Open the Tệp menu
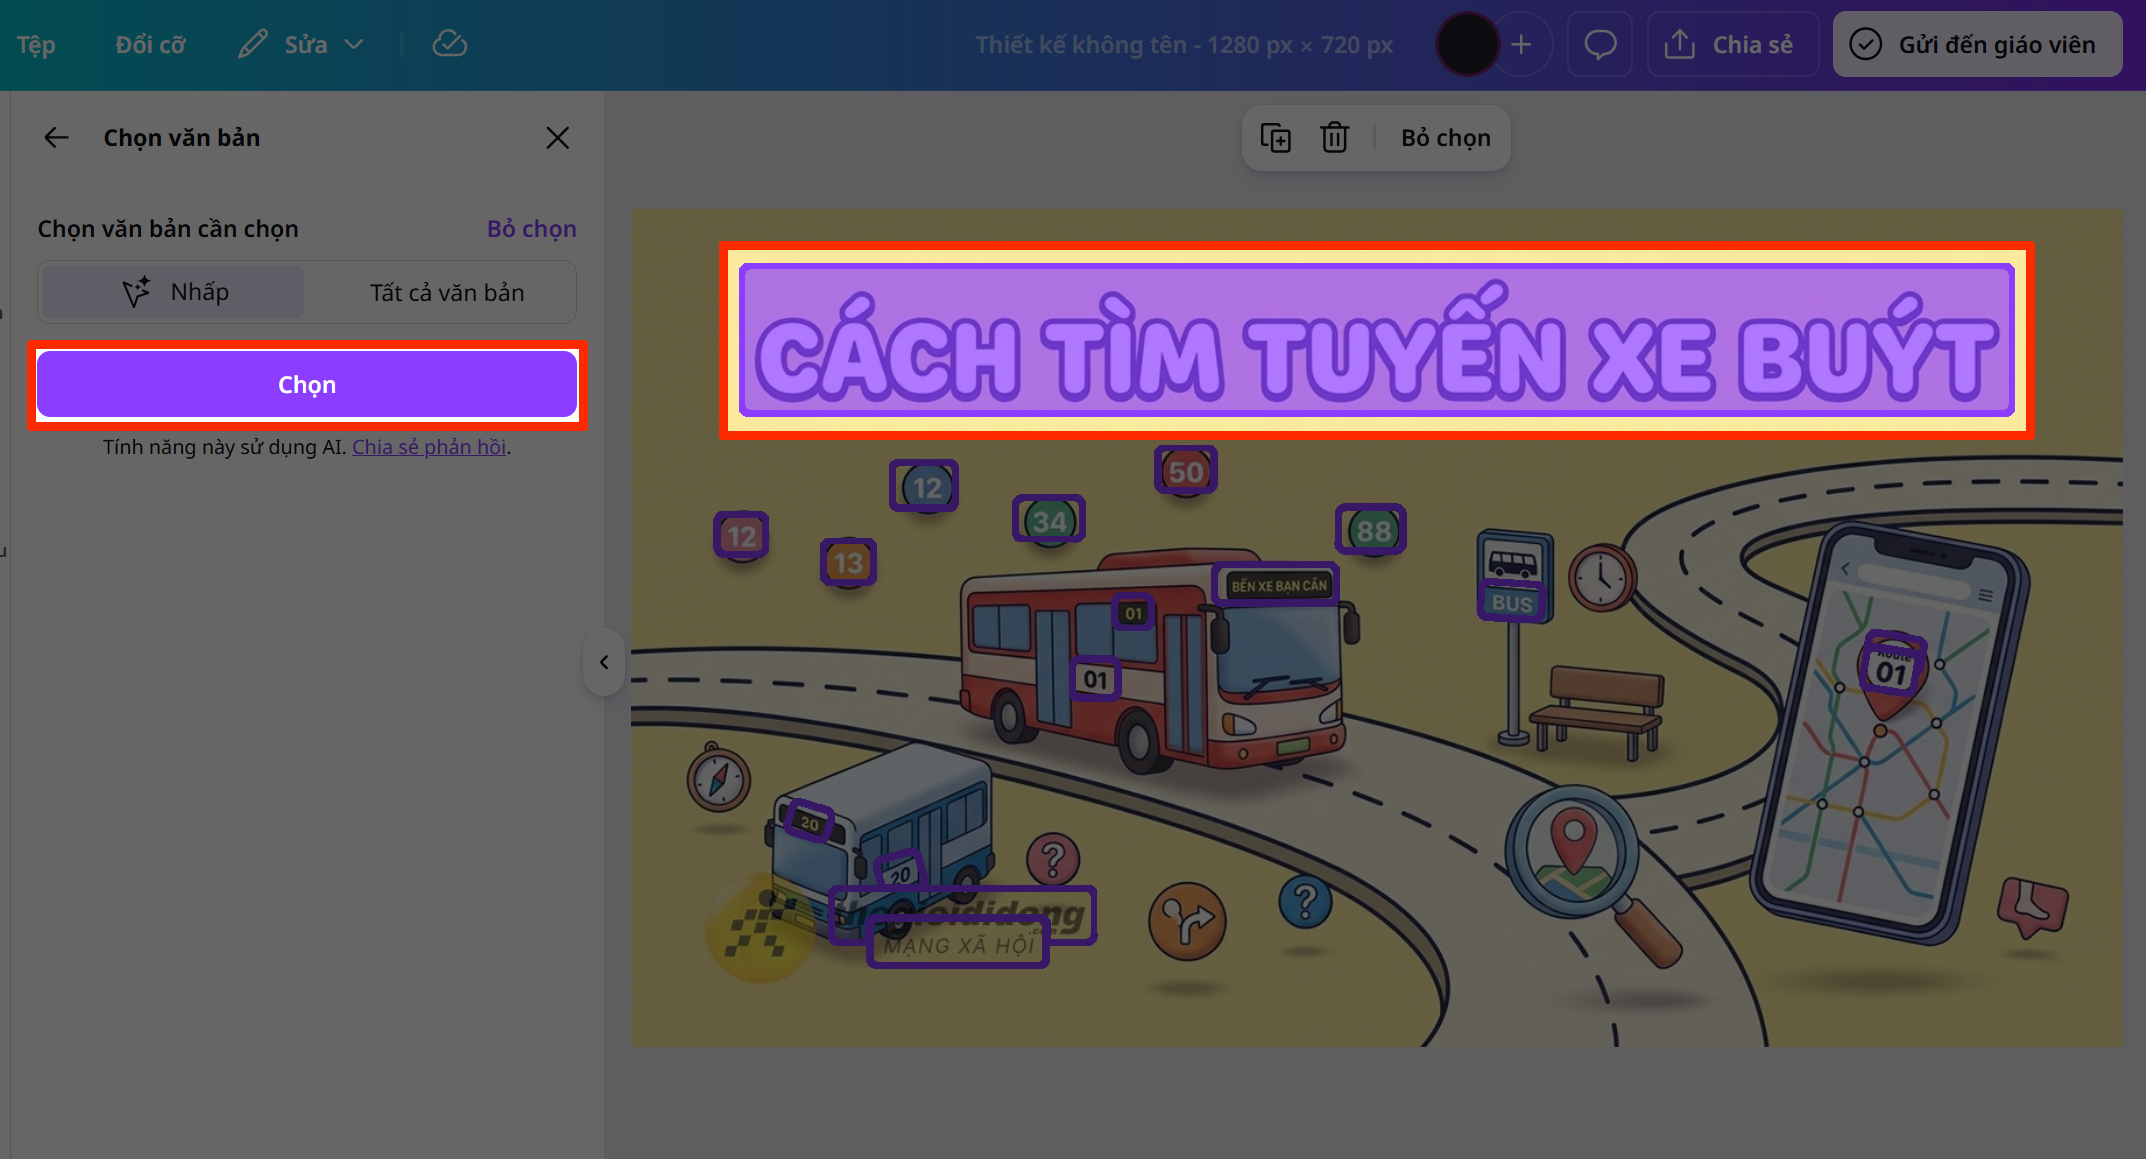 (x=34, y=43)
